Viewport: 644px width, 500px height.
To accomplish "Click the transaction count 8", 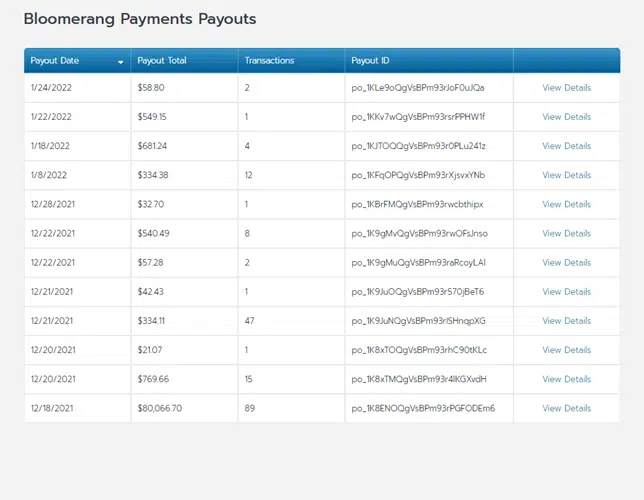I will (x=247, y=233).
